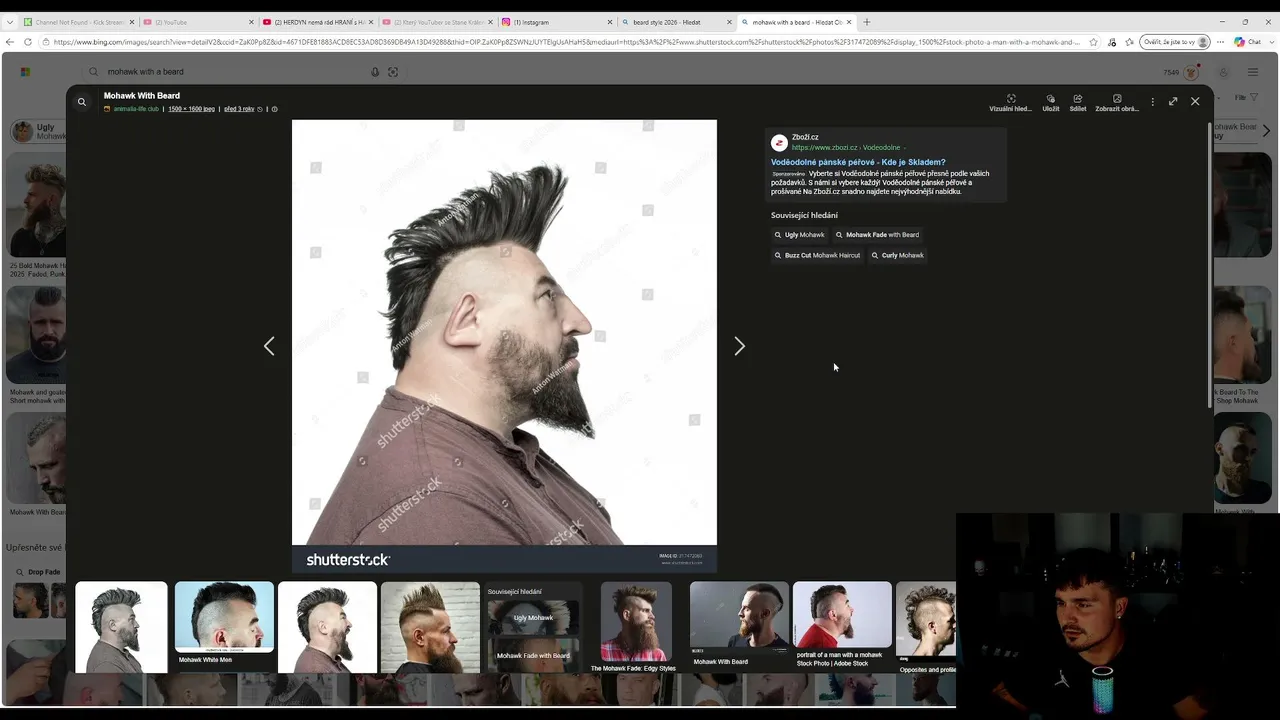Open Zboží.cz sponsored ad headline
Viewport: 1280px width, 720px height.
858,162
